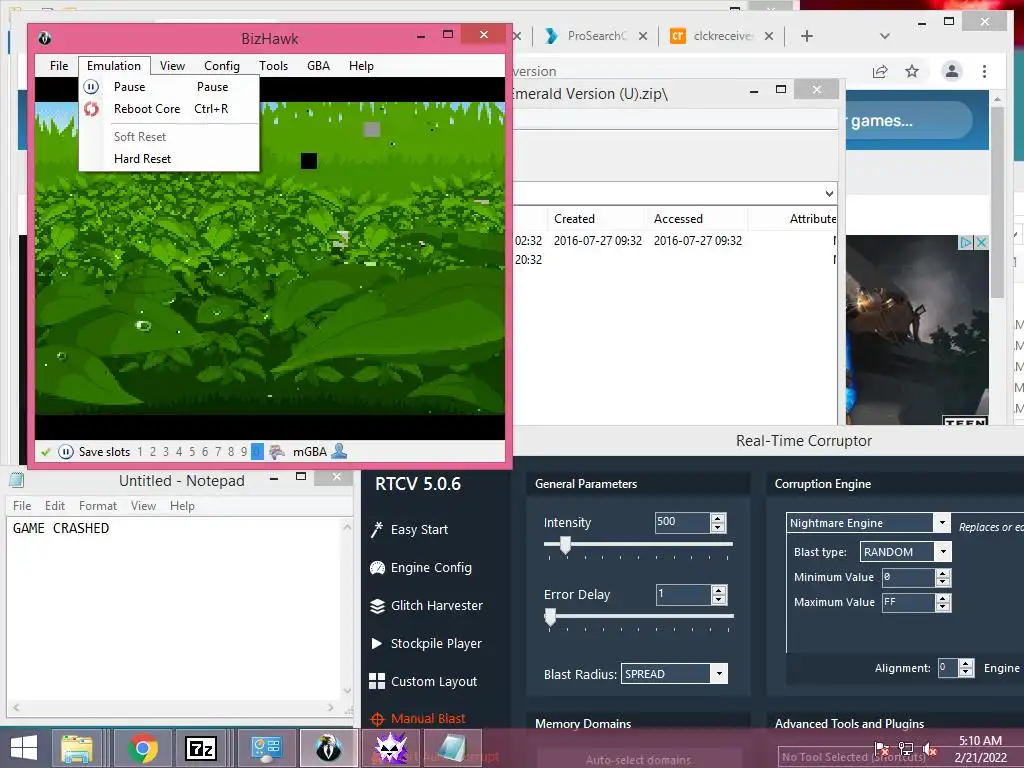Click the Intensity value field showing 500
Image resolution: width=1024 pixels, height=768 pixels.
(682, 522)
